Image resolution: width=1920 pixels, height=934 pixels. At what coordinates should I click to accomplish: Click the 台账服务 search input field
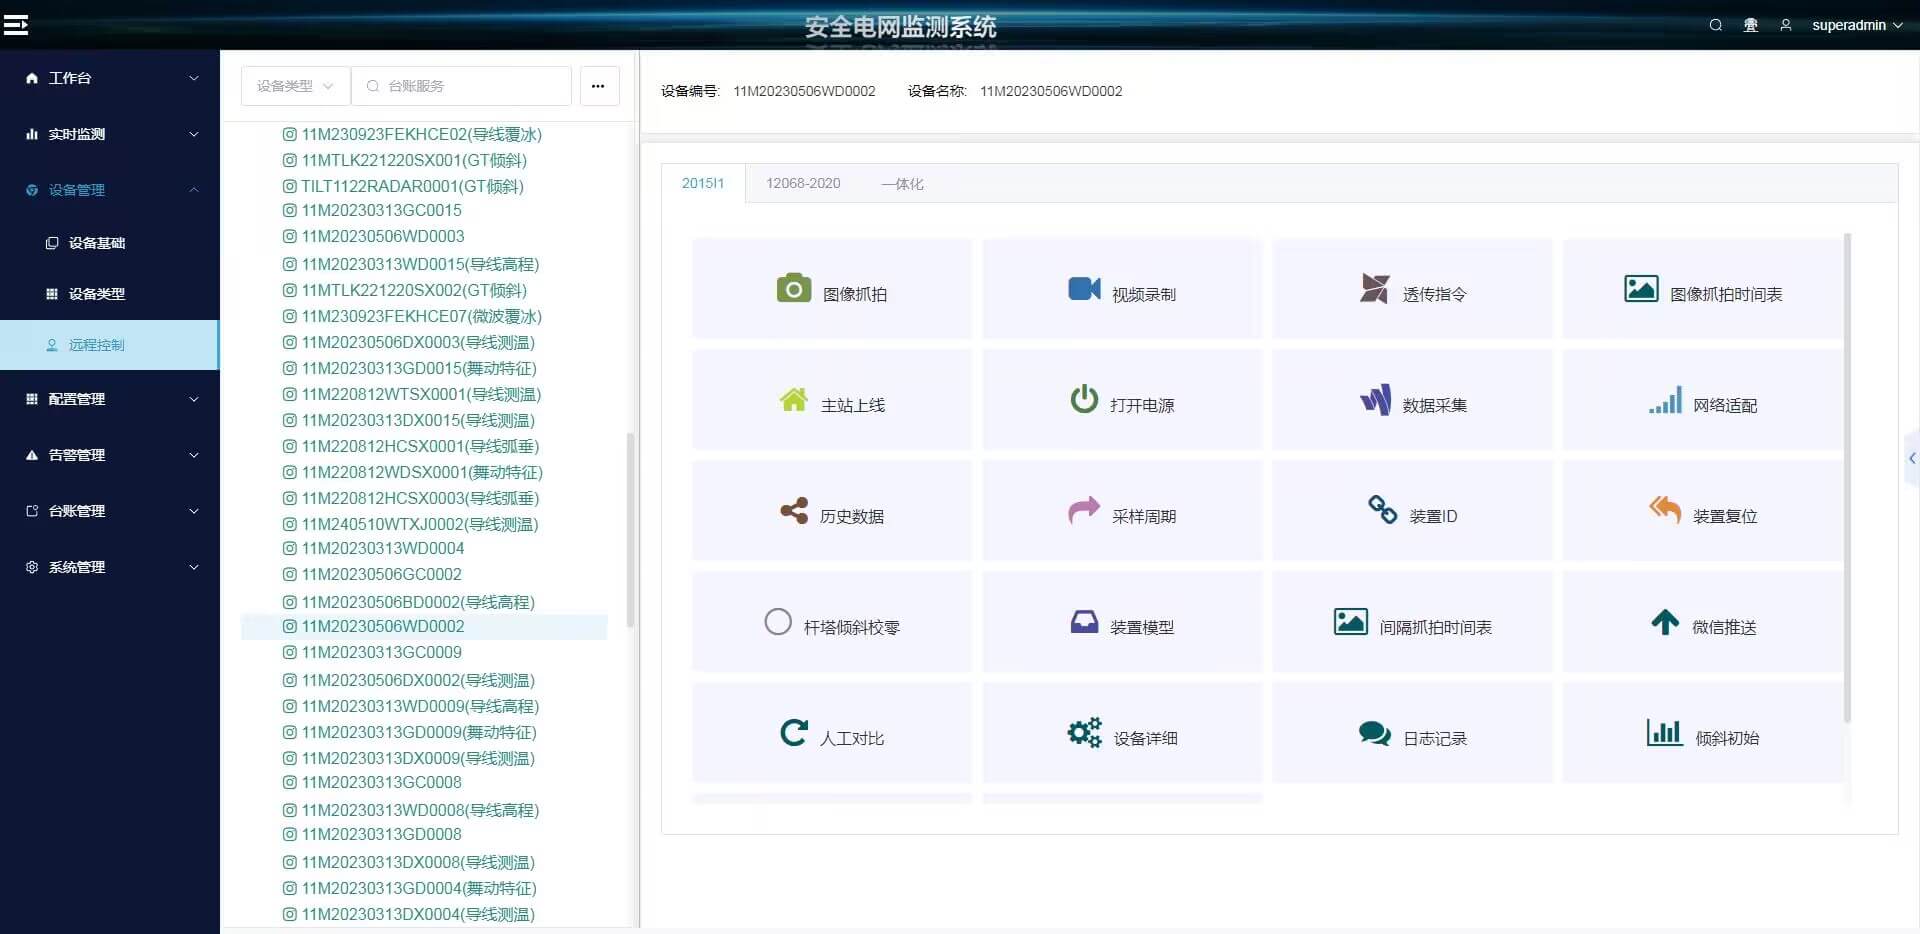tap(470, 86)
